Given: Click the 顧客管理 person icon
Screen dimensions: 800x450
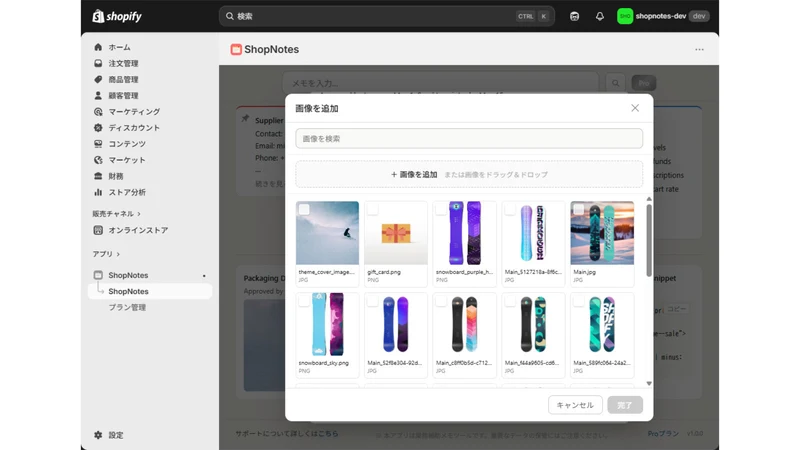Looking at the screenshot, I should click(x=98, y=95).
